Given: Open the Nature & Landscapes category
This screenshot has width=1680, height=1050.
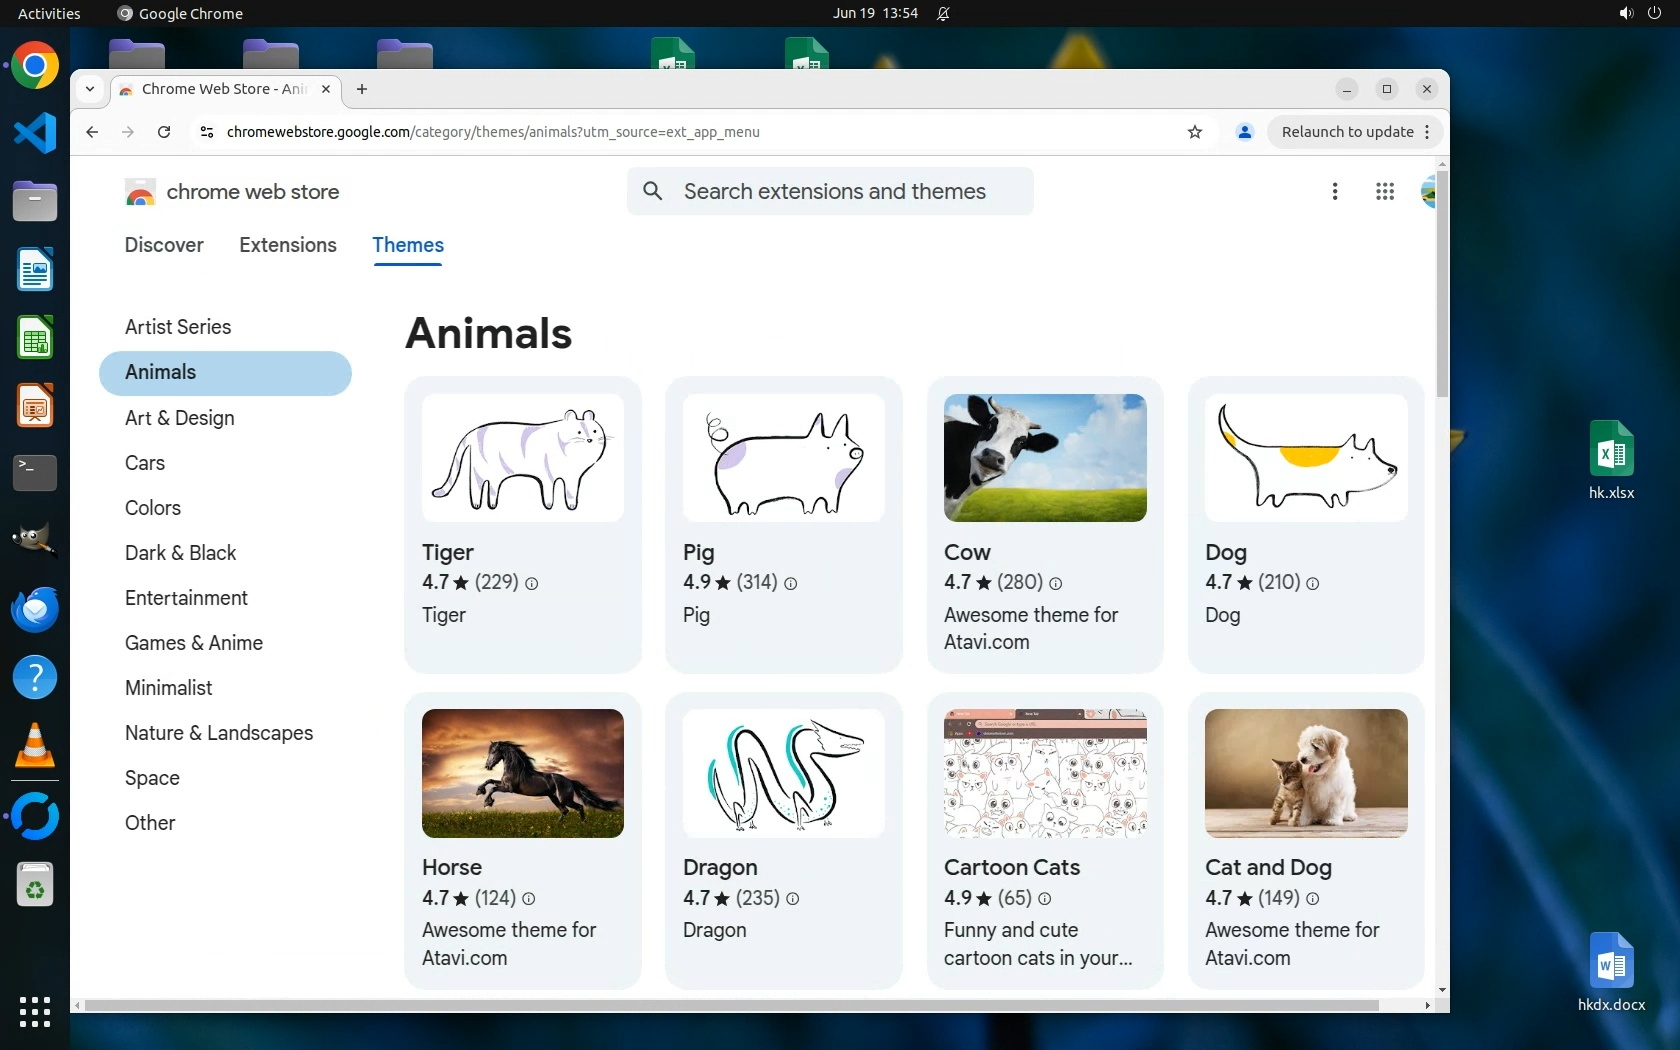Looking at the screenshot, I should pyautogui.click(x=219, y=733).
